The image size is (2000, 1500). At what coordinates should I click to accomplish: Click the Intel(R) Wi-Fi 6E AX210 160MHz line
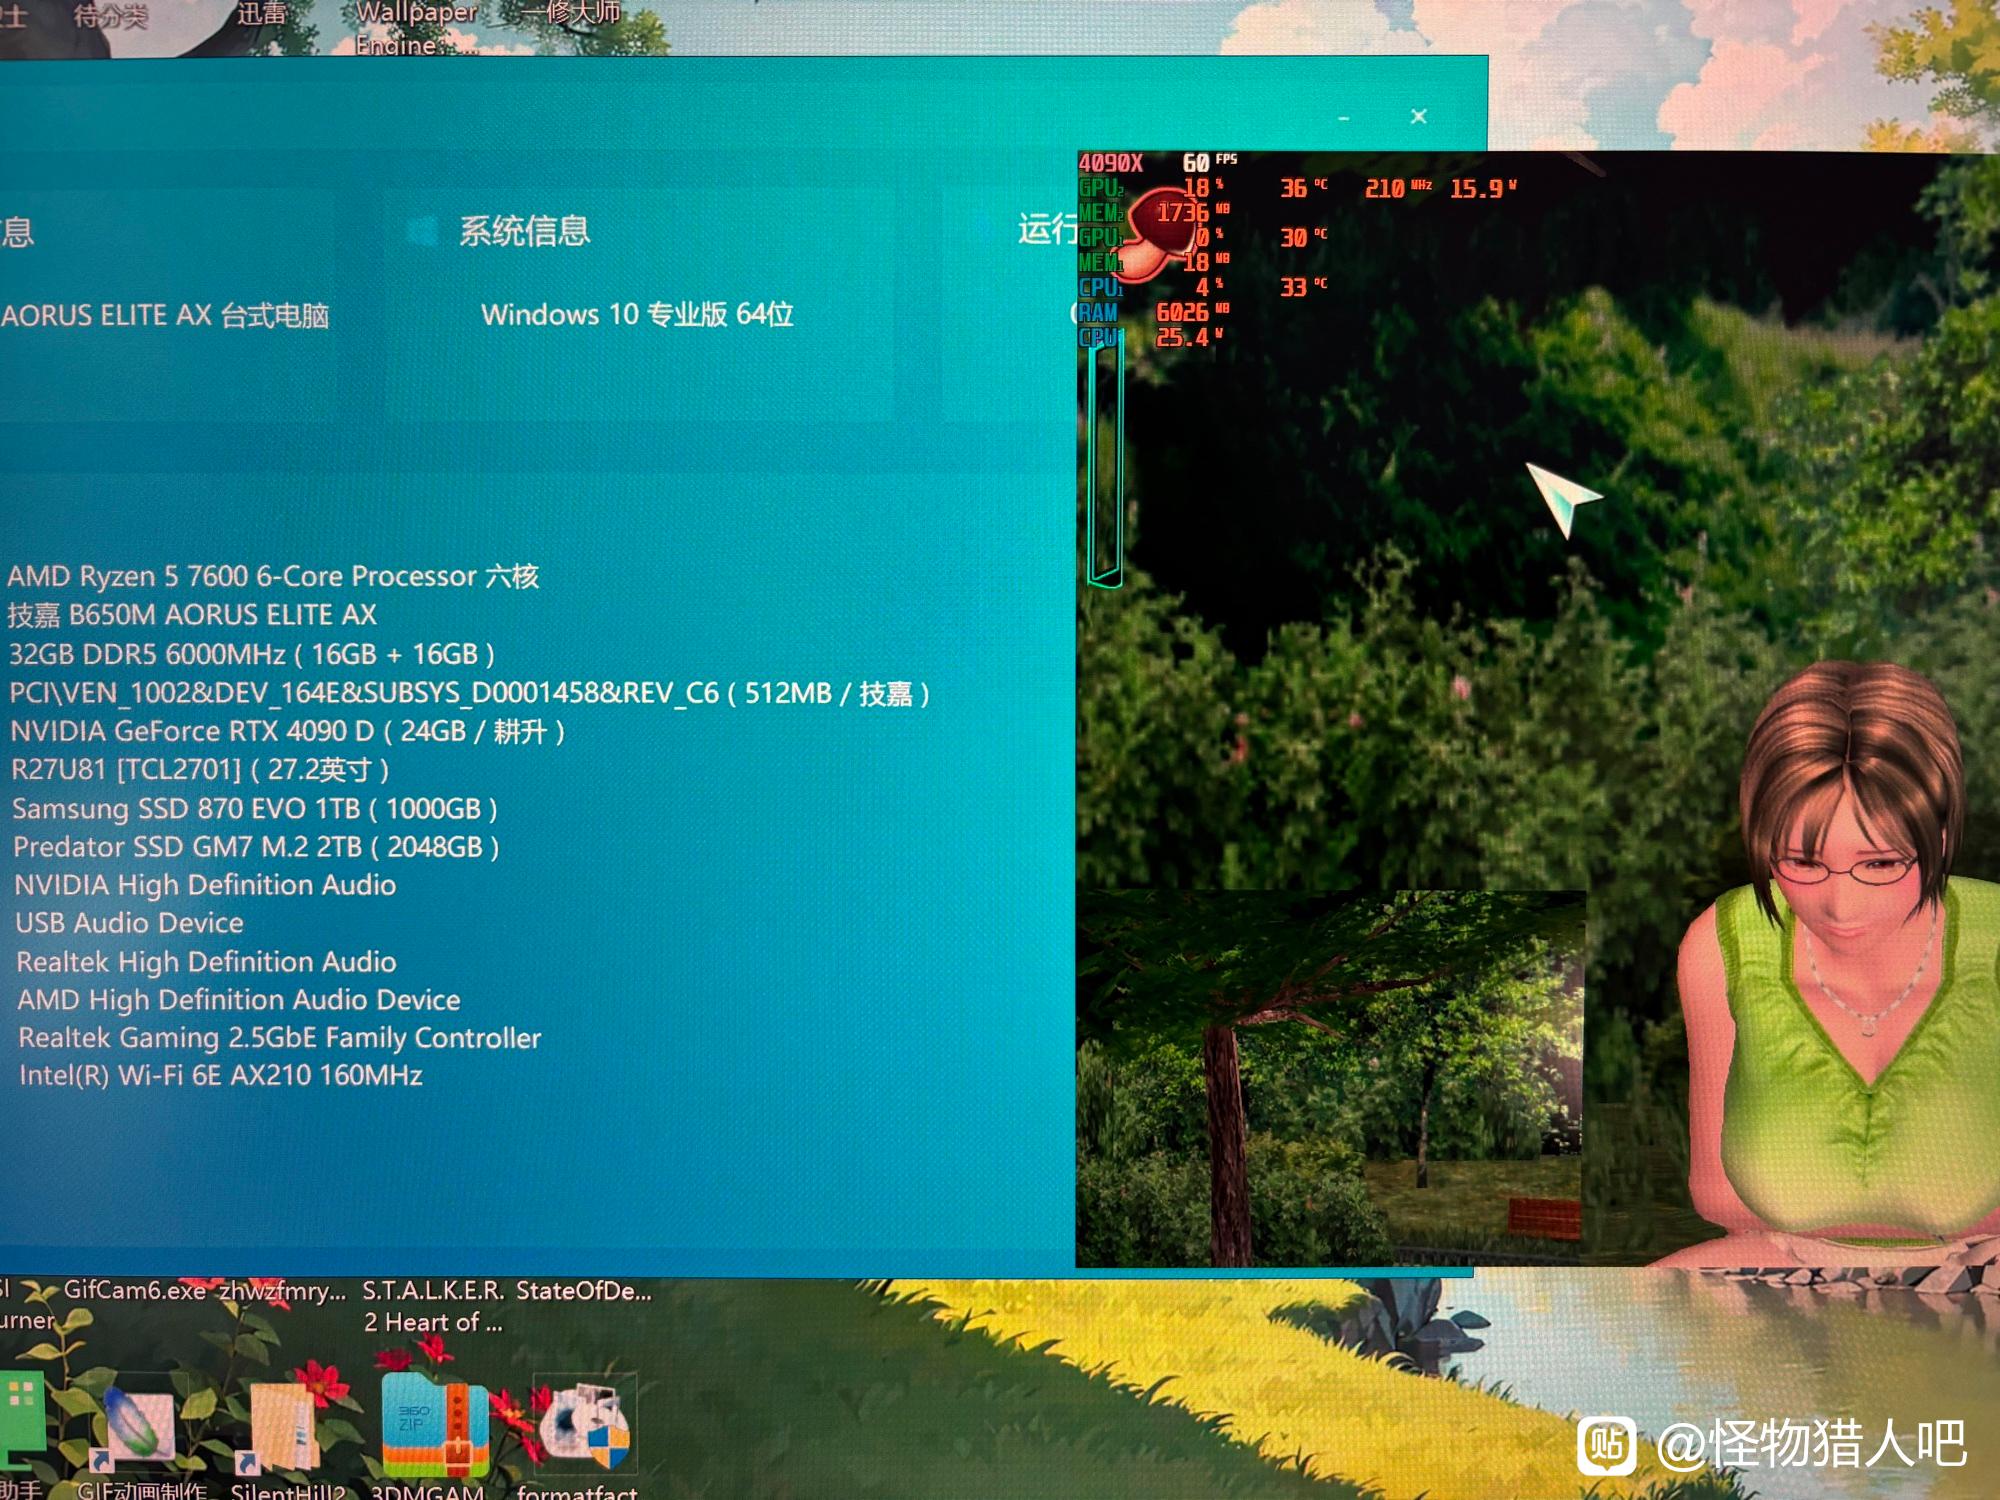click(220, 1075)
